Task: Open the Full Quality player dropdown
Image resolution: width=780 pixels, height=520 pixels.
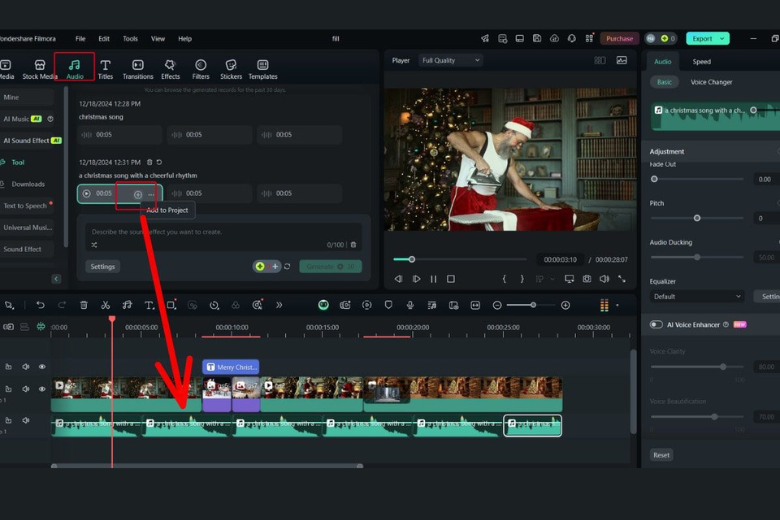Action: 450,60
